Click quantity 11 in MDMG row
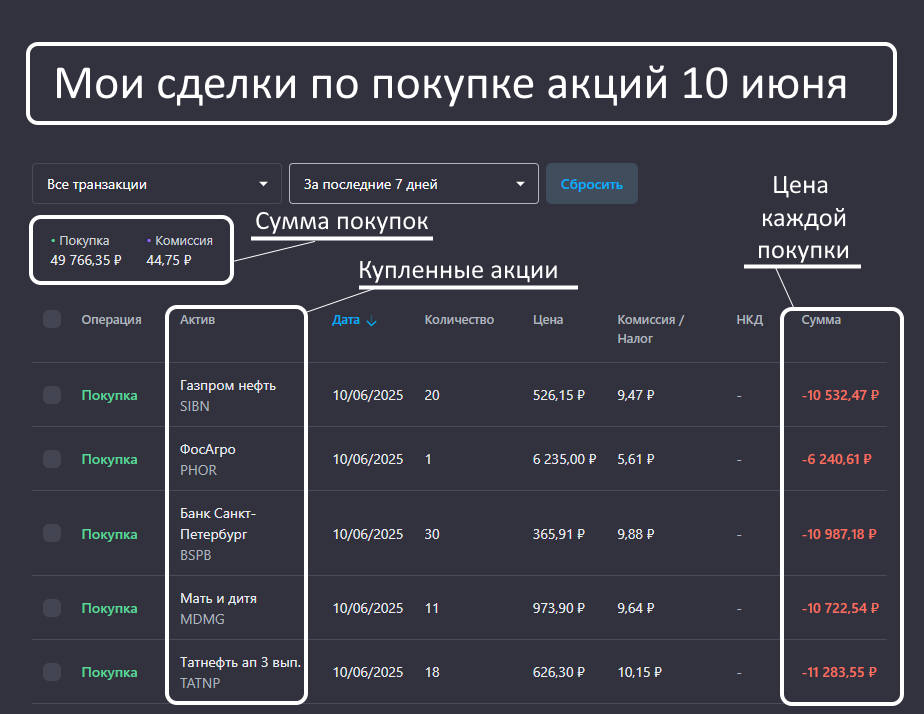 432,609
